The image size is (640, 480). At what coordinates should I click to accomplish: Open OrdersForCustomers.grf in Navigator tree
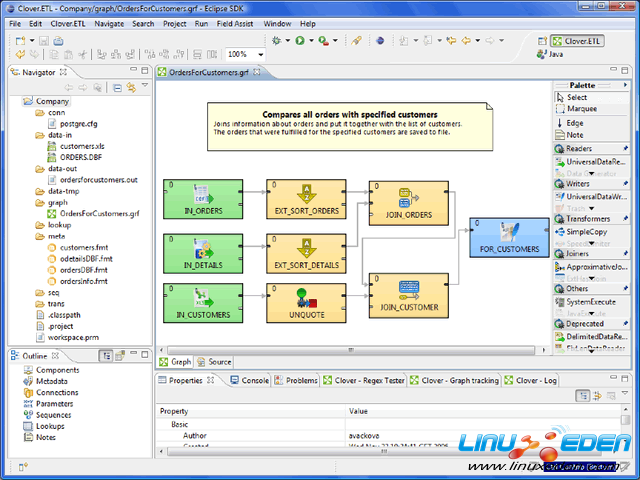tap(99, 213)
